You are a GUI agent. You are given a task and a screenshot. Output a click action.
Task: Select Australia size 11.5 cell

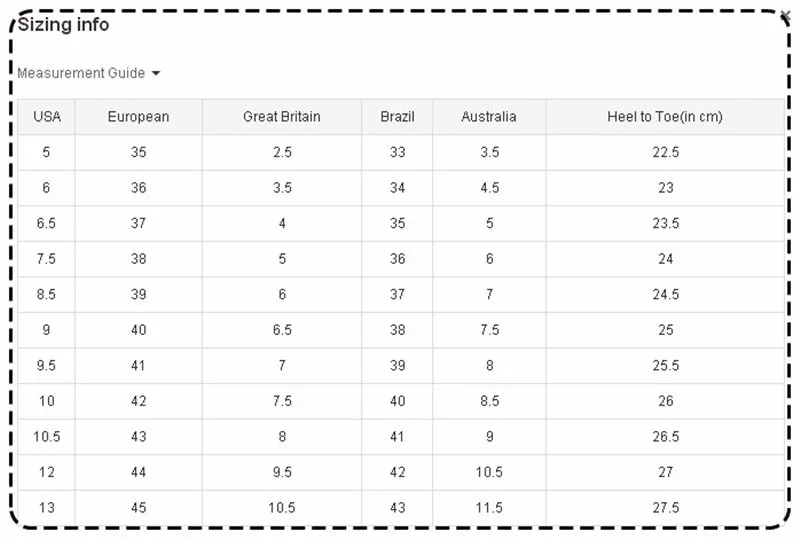tap(489, 508)
